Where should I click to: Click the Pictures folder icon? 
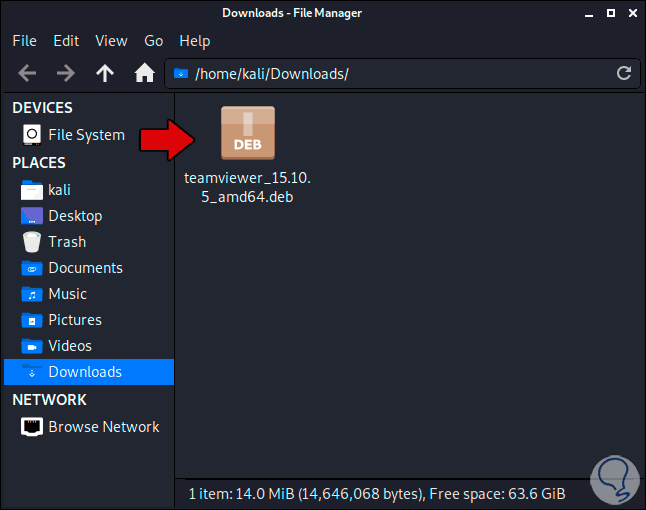click(x=32, y=320)
